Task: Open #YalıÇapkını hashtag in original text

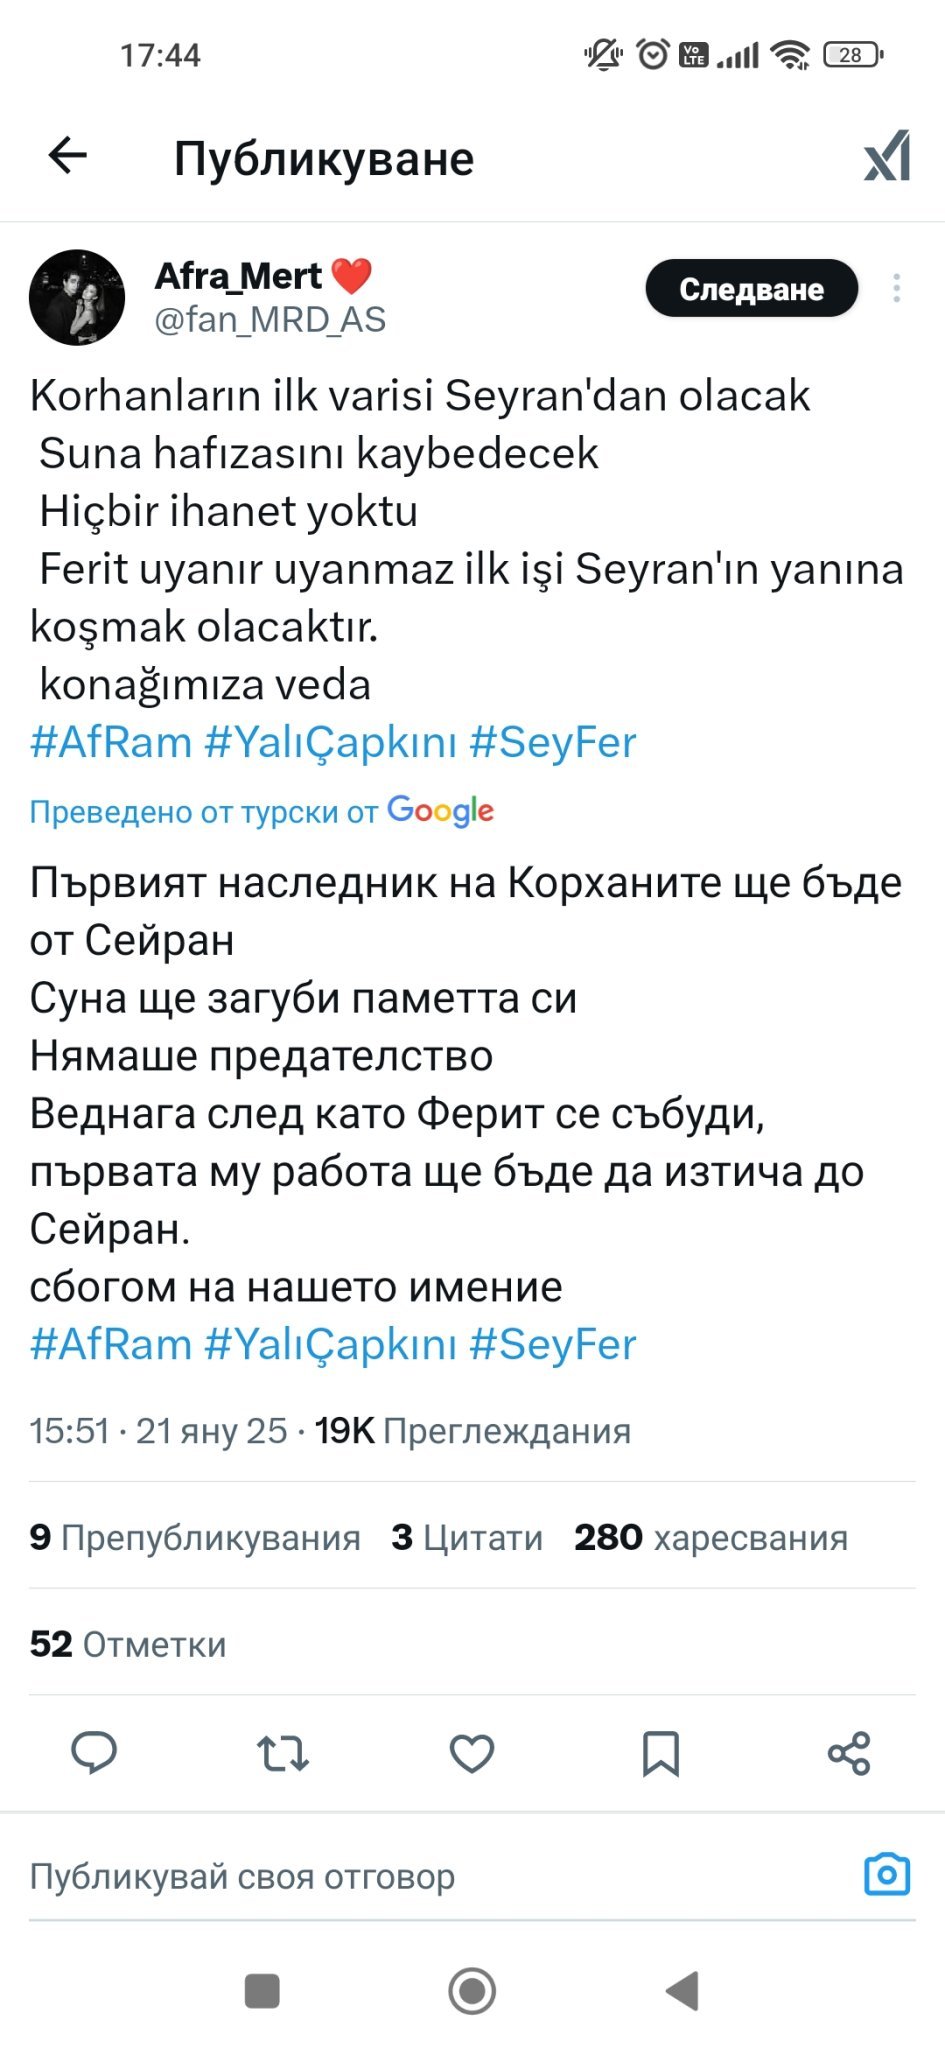Action: [x=330, y=742]
